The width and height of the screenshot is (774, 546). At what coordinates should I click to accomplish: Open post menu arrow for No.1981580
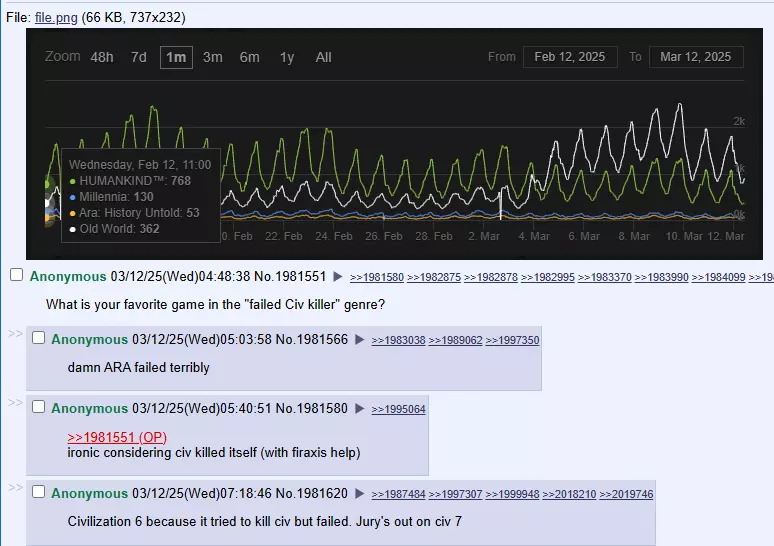pos(359,409)
